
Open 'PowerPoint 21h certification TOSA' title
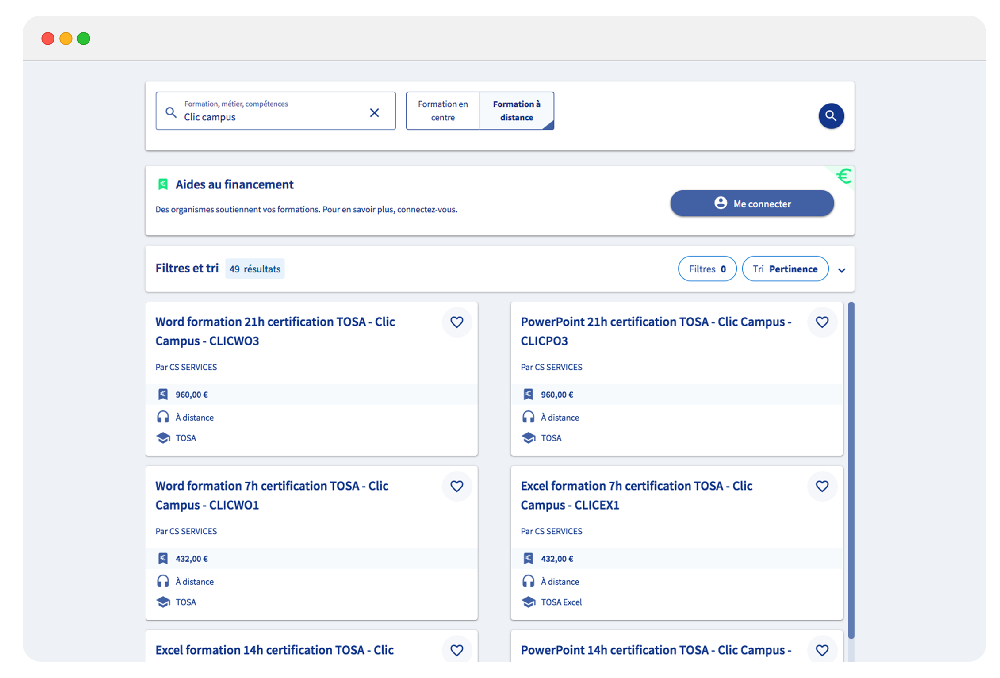[656, 331]
